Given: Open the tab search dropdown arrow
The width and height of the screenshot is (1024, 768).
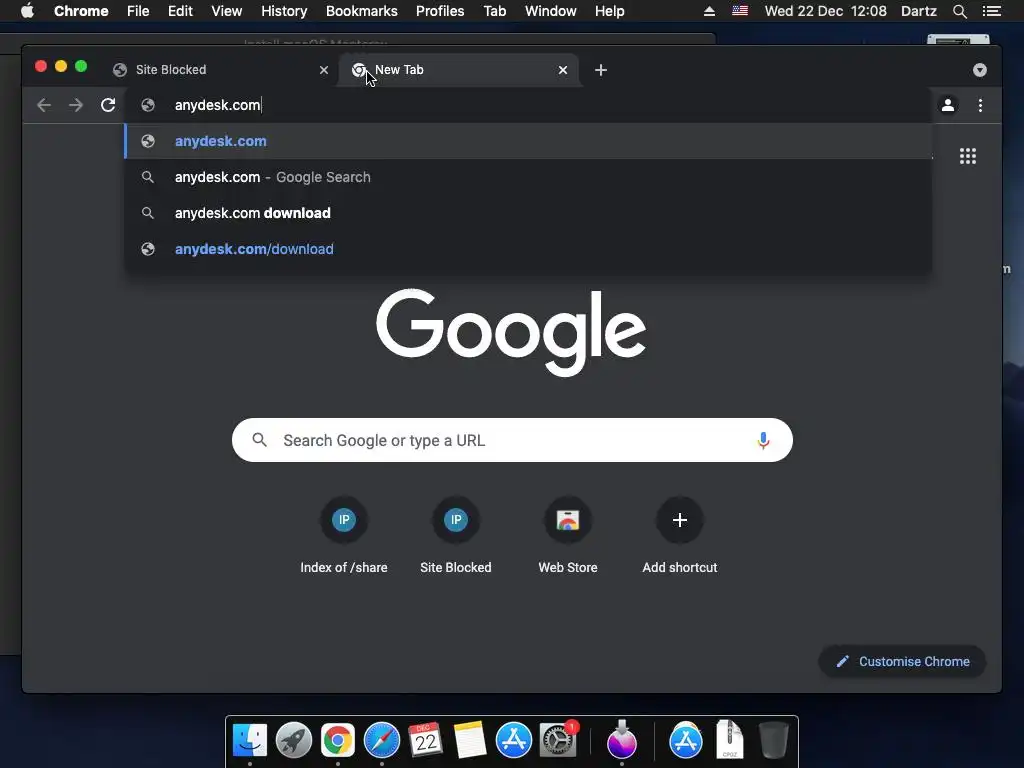Looking at the screenshot, I should tap(980, 70).
